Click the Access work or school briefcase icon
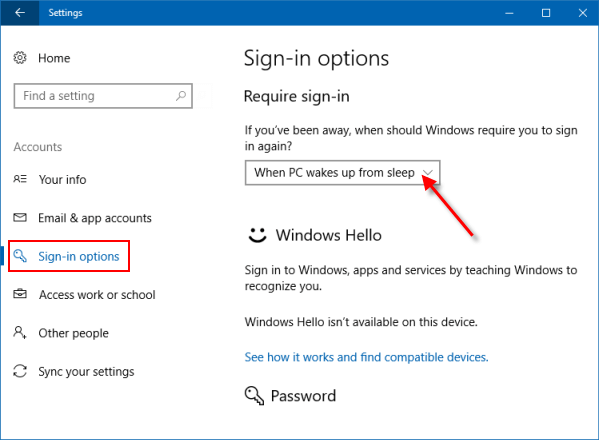 20,294
